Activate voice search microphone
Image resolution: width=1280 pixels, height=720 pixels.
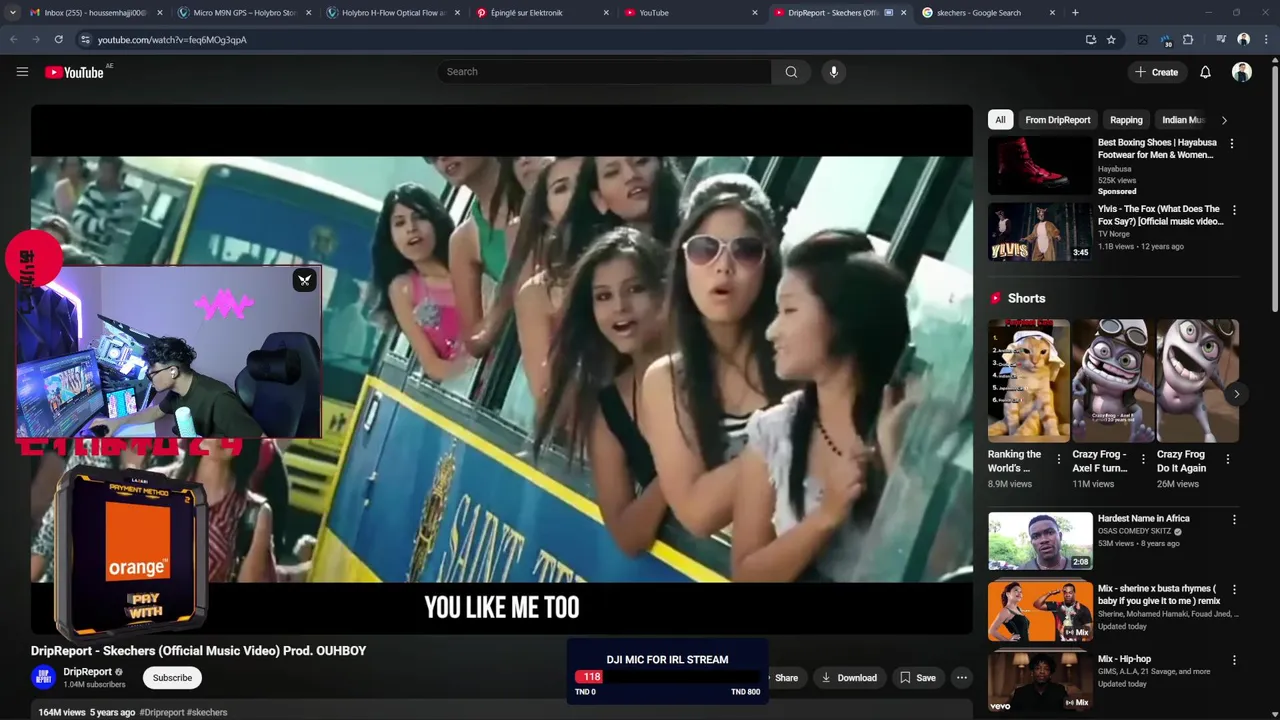[834, 72]
